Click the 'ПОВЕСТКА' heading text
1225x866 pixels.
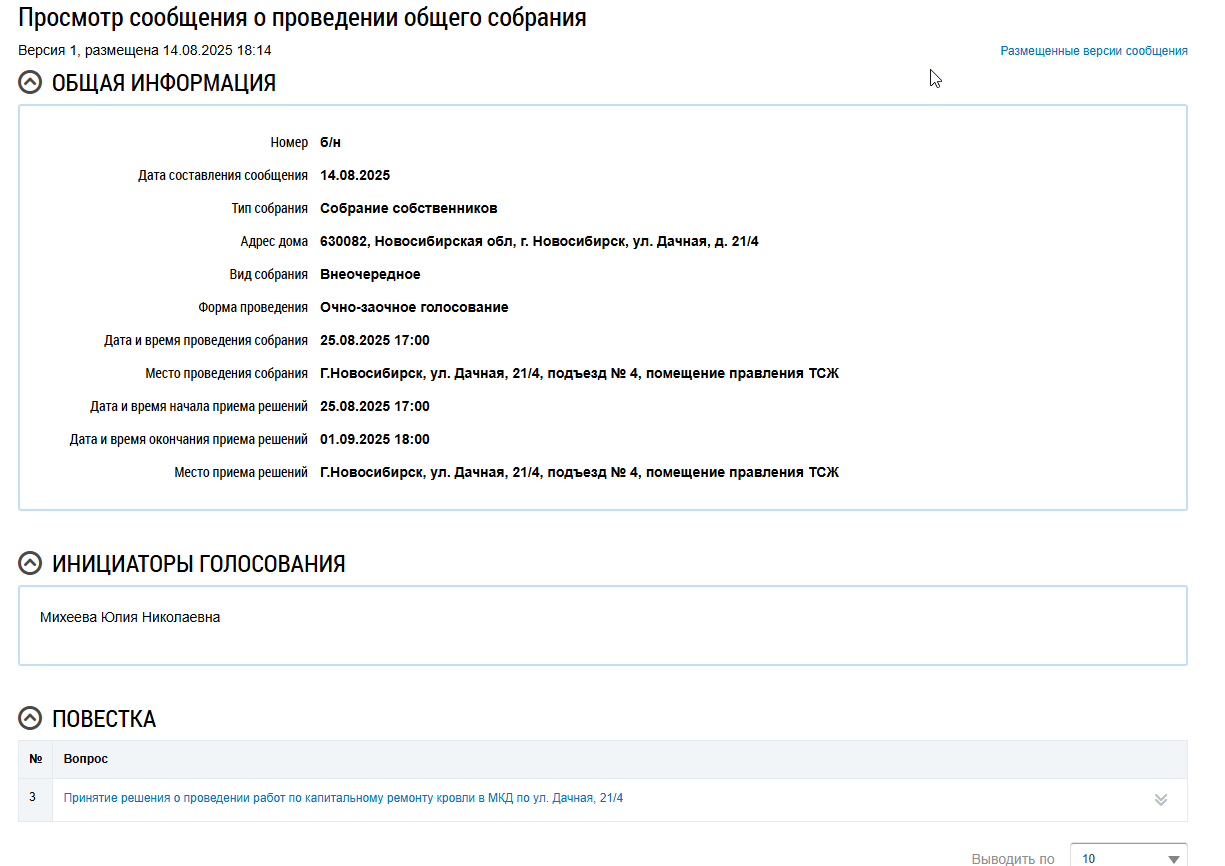104,719
